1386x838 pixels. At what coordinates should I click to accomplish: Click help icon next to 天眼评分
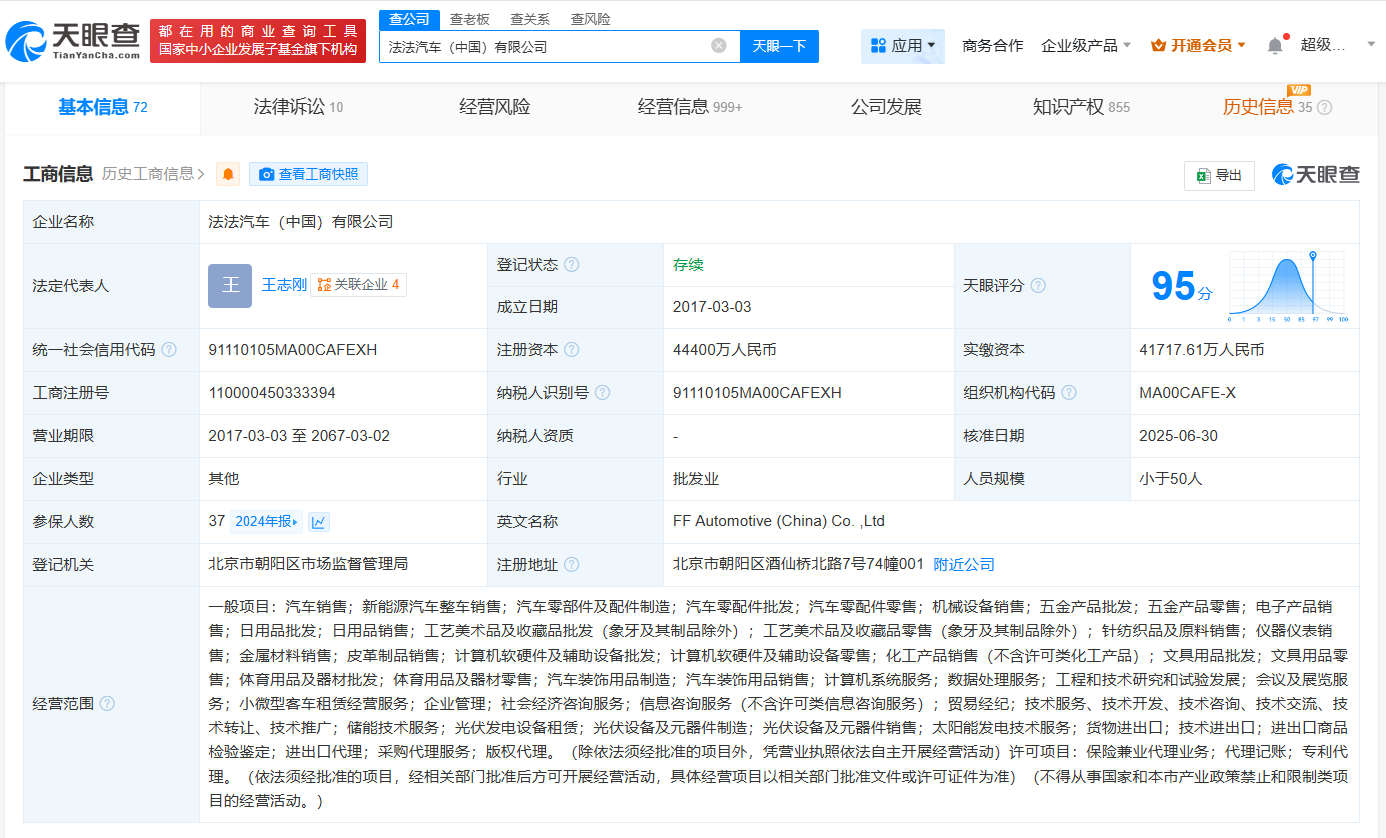(1038, 286)
